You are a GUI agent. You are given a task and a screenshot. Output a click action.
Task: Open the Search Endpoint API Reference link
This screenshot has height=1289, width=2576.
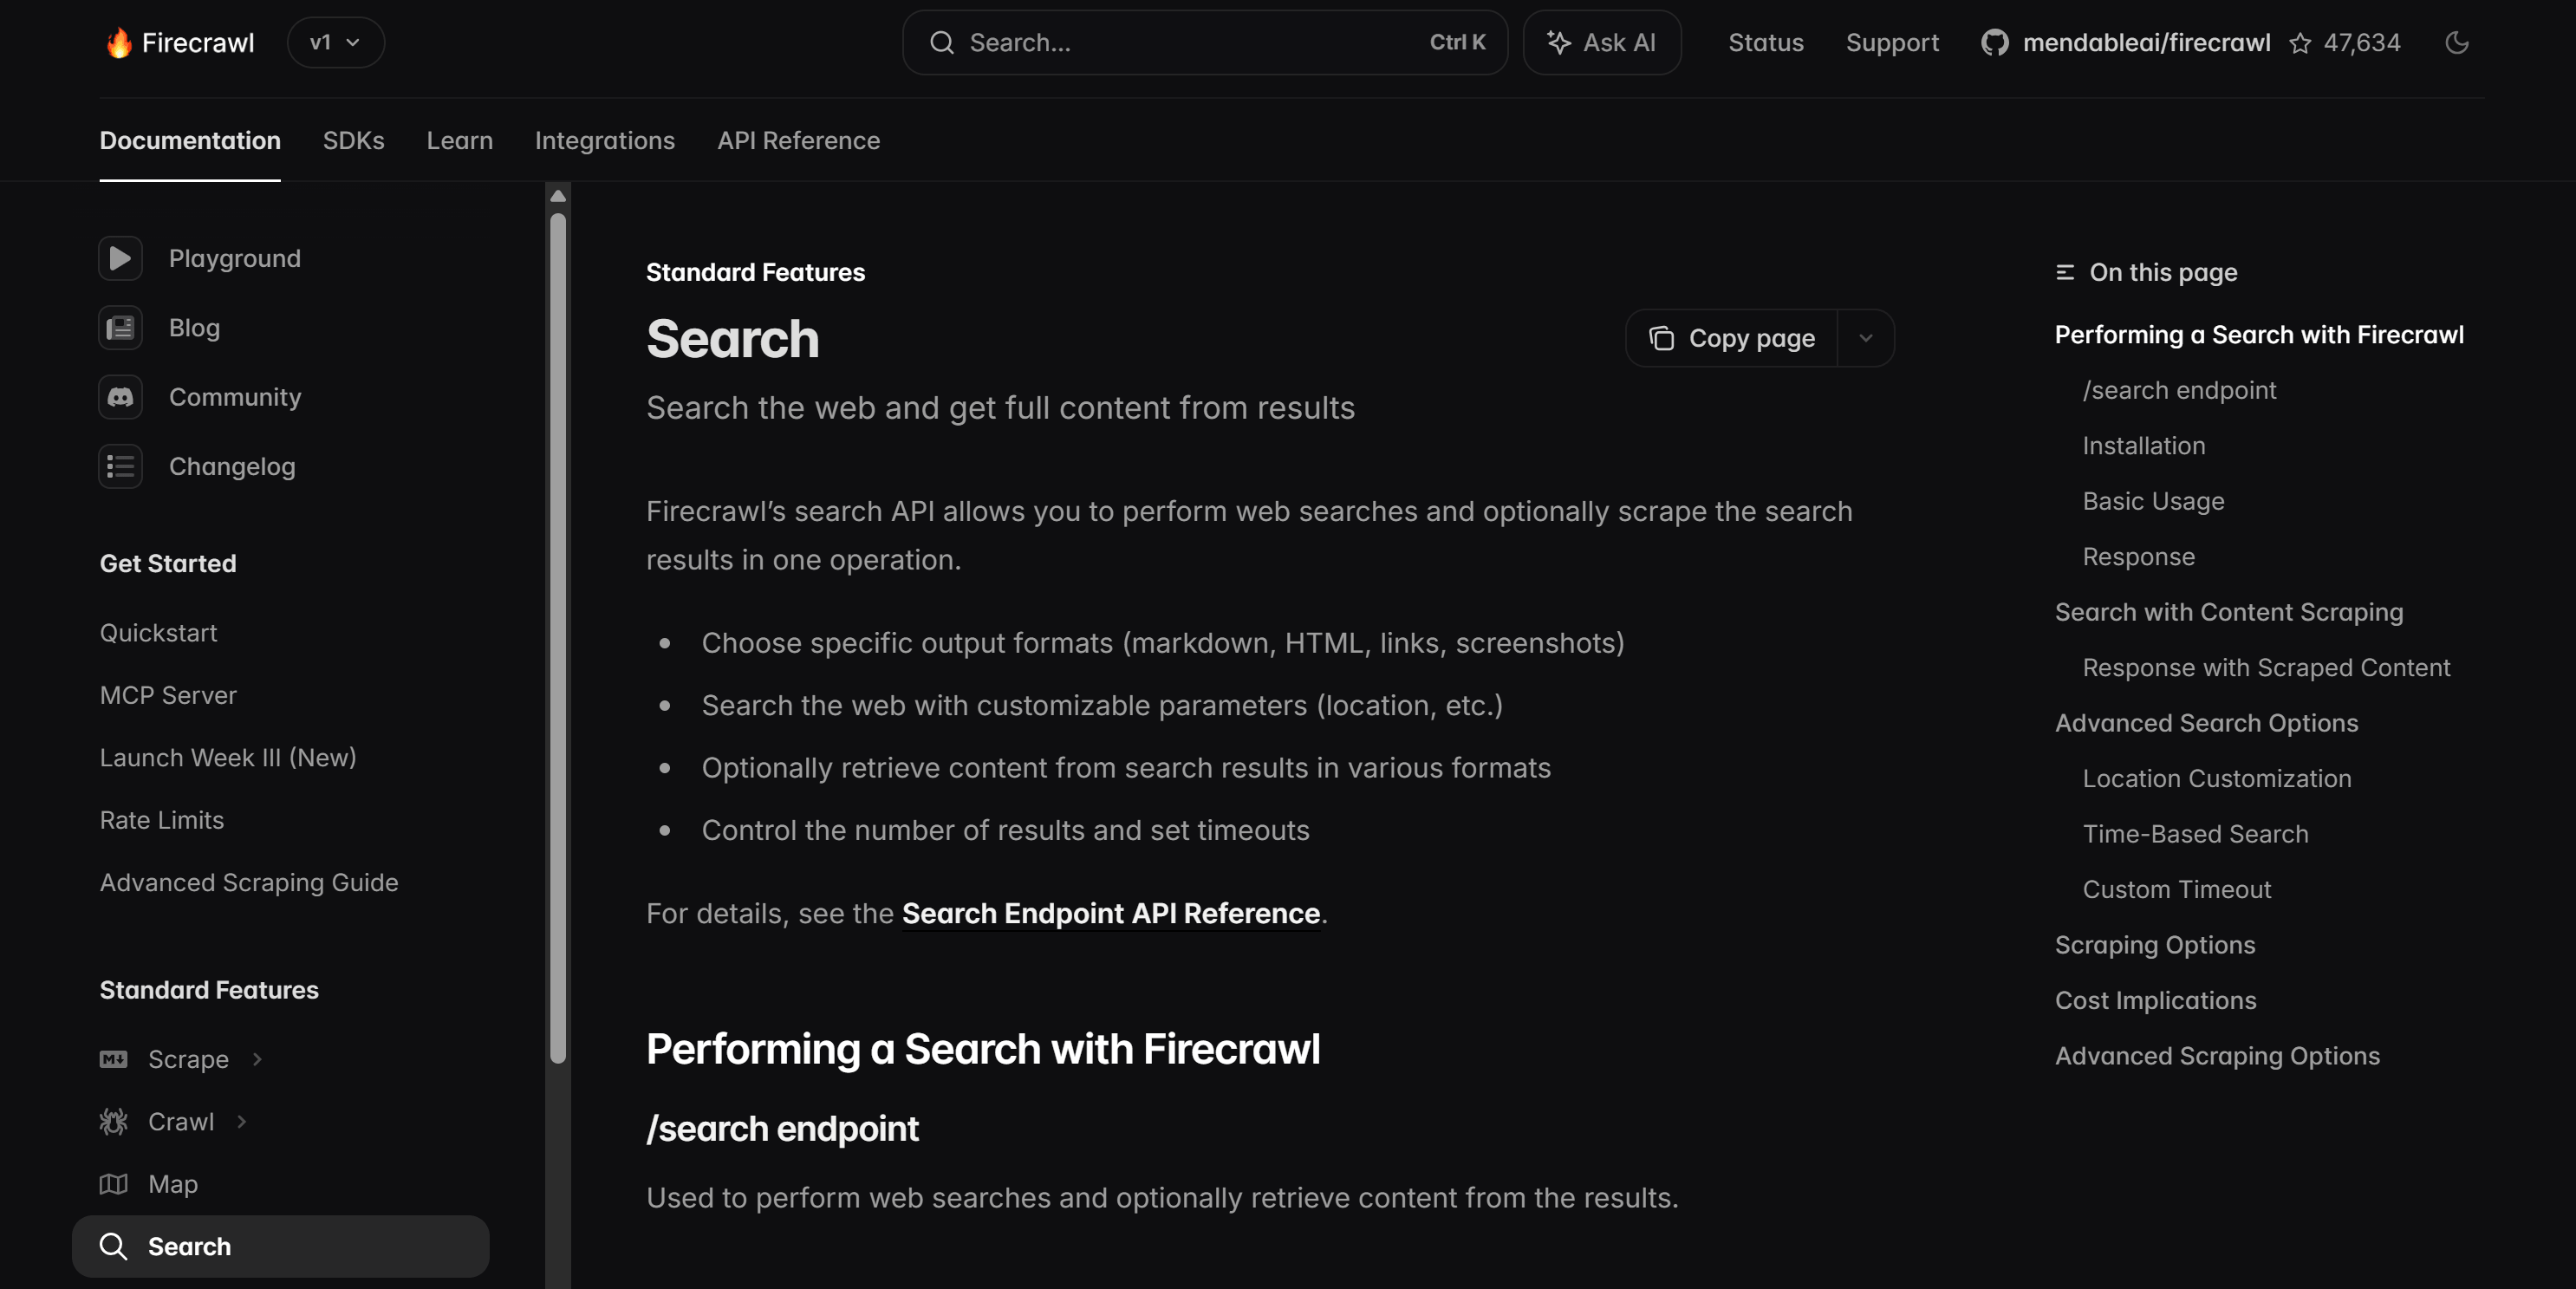tap(1110, 913)
